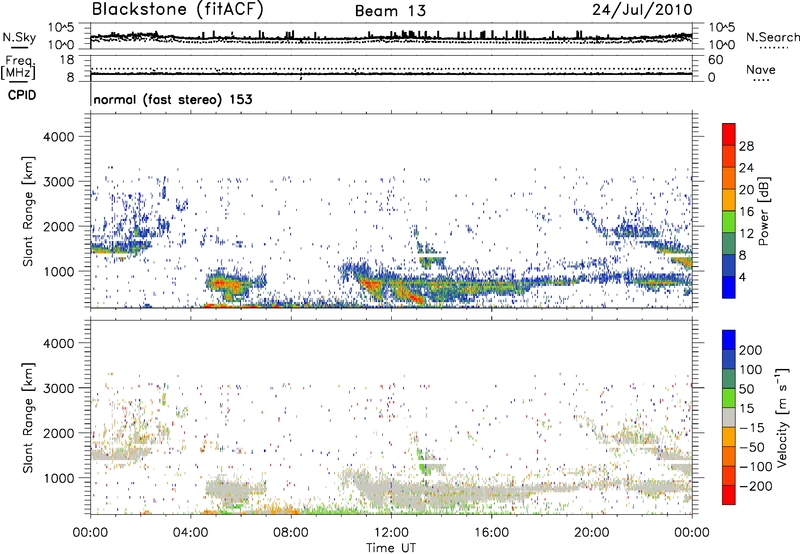Click the "2000" tick of the velocity panel
The width and height of the screenshot is (800, 554).
59,433
